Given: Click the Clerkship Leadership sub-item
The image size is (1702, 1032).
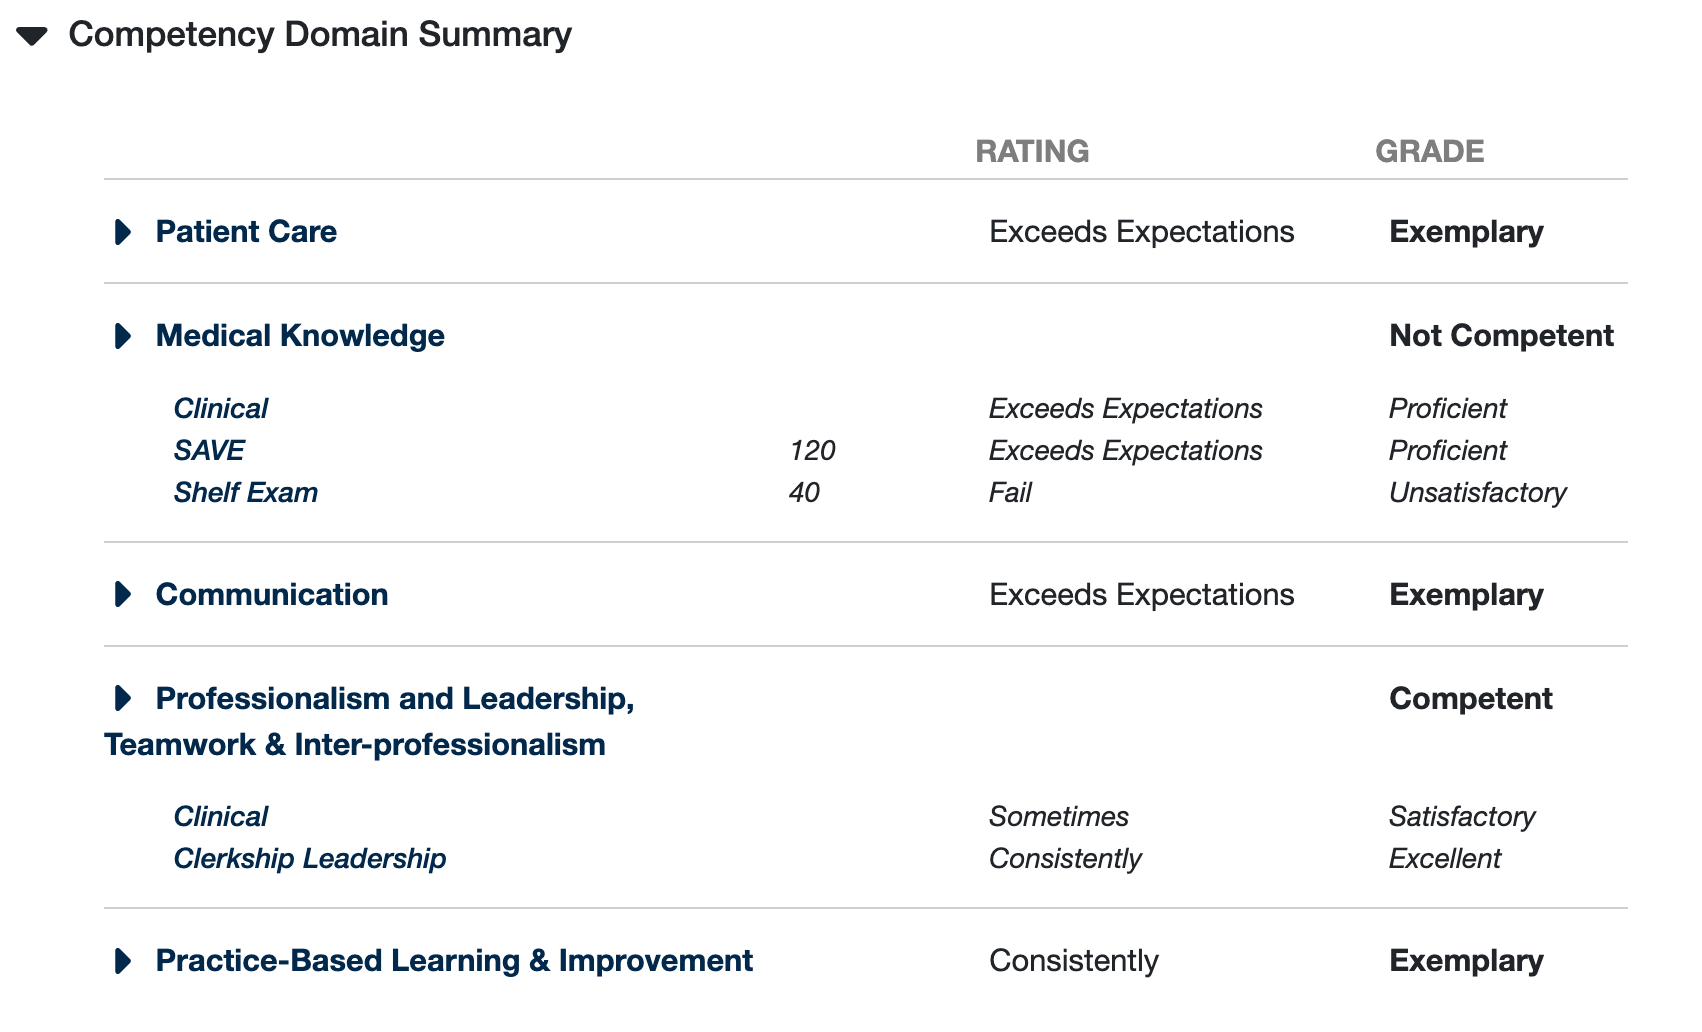Looking at the screenshot, I should pos(310,859).
